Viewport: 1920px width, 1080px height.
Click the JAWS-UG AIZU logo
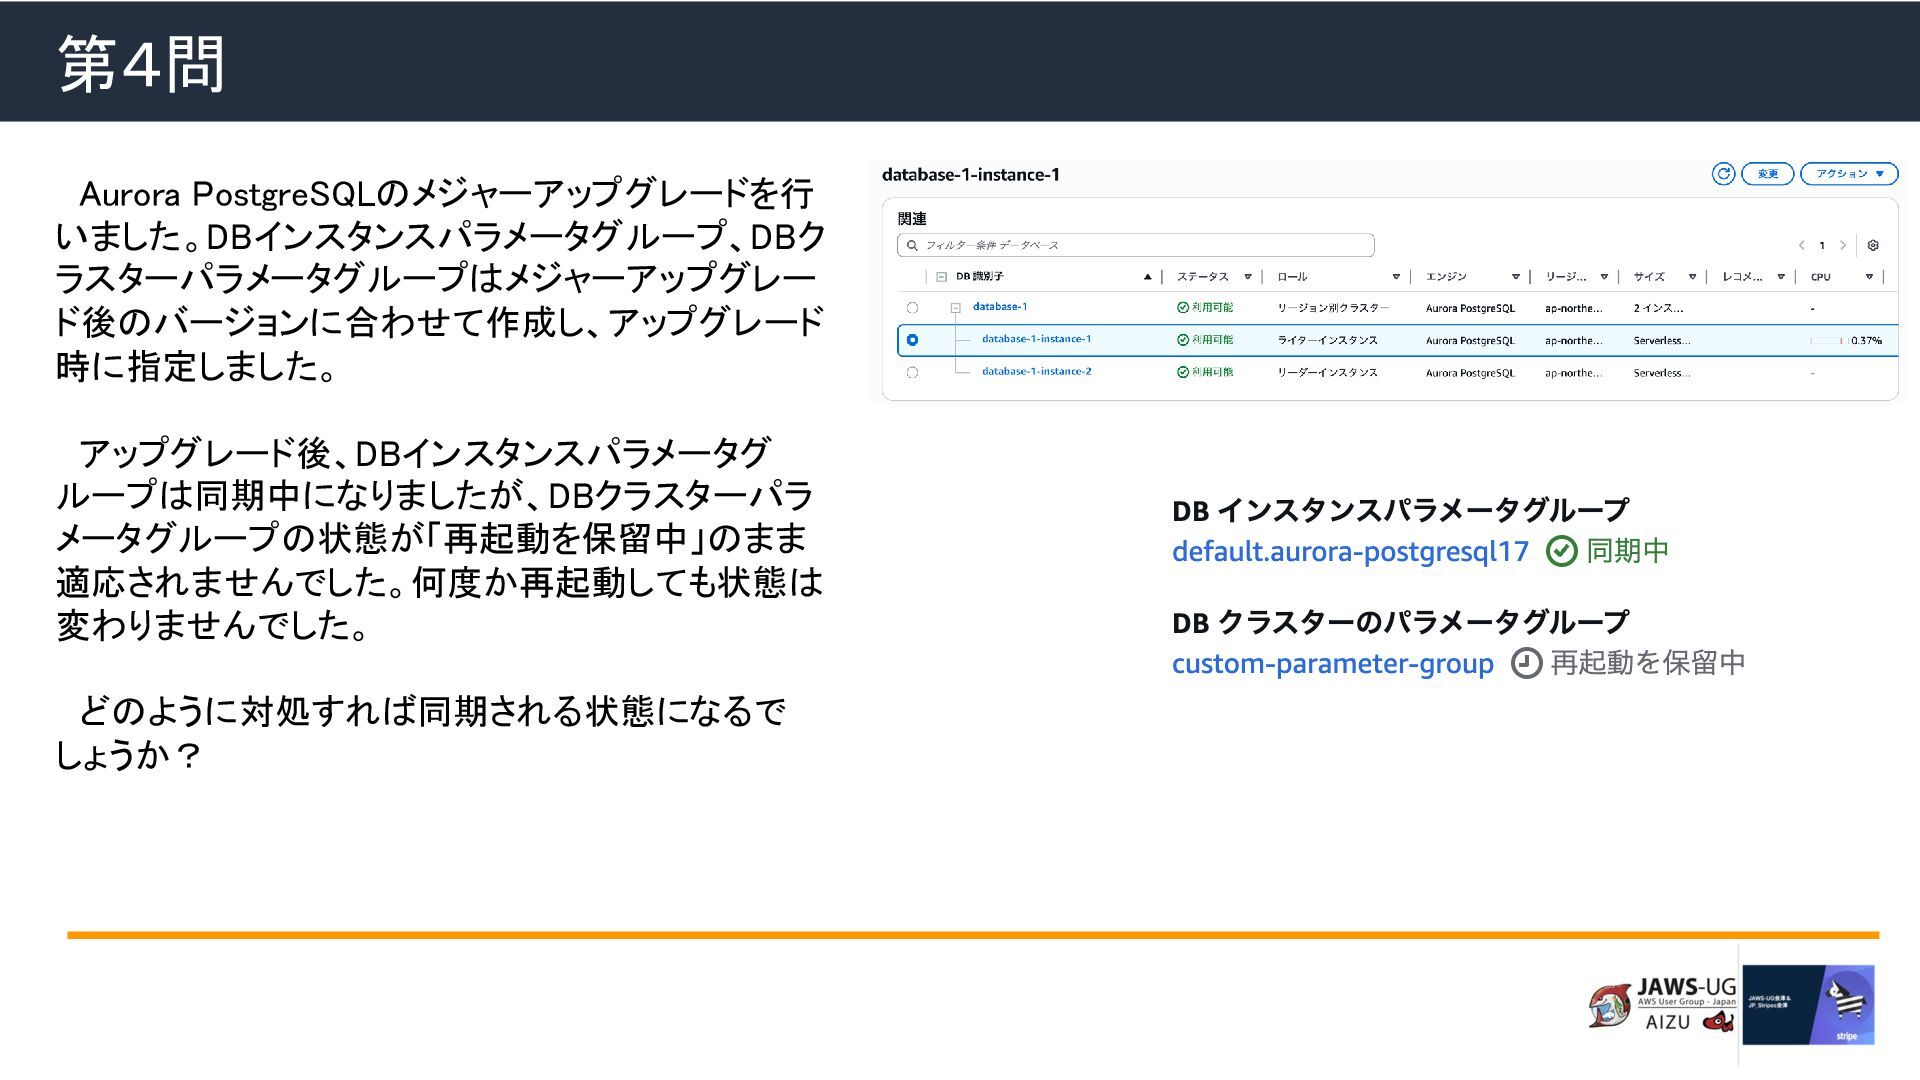click(x=1662, y=1006)
